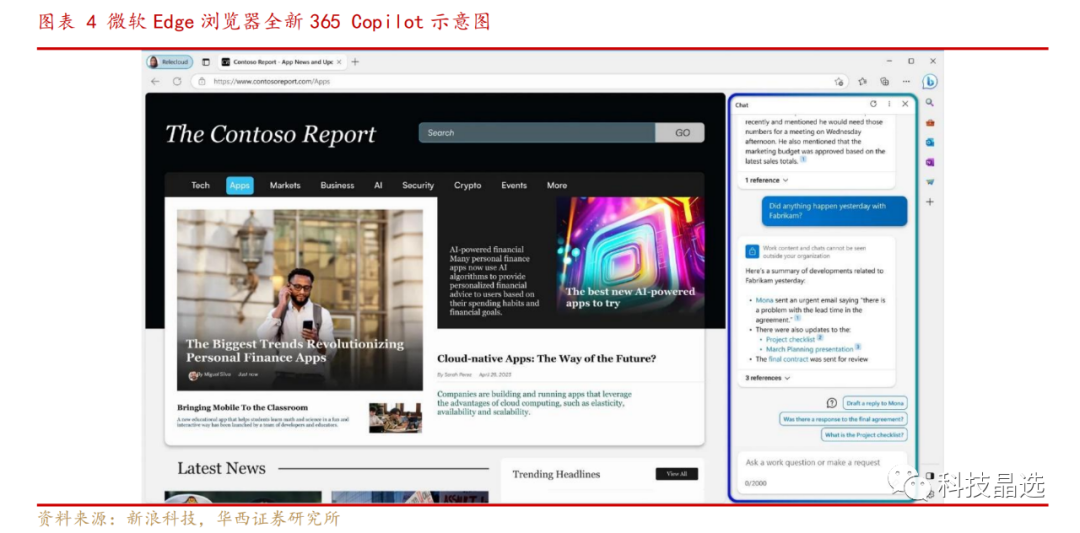Open the final contract link
This screenshot has width=1080, height=533.
pyautogui.click(x=789, y=359)
